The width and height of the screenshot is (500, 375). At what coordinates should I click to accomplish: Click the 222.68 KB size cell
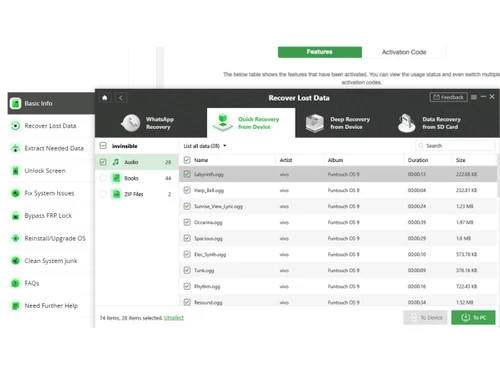pyautogui.click(x=466, y=174)
